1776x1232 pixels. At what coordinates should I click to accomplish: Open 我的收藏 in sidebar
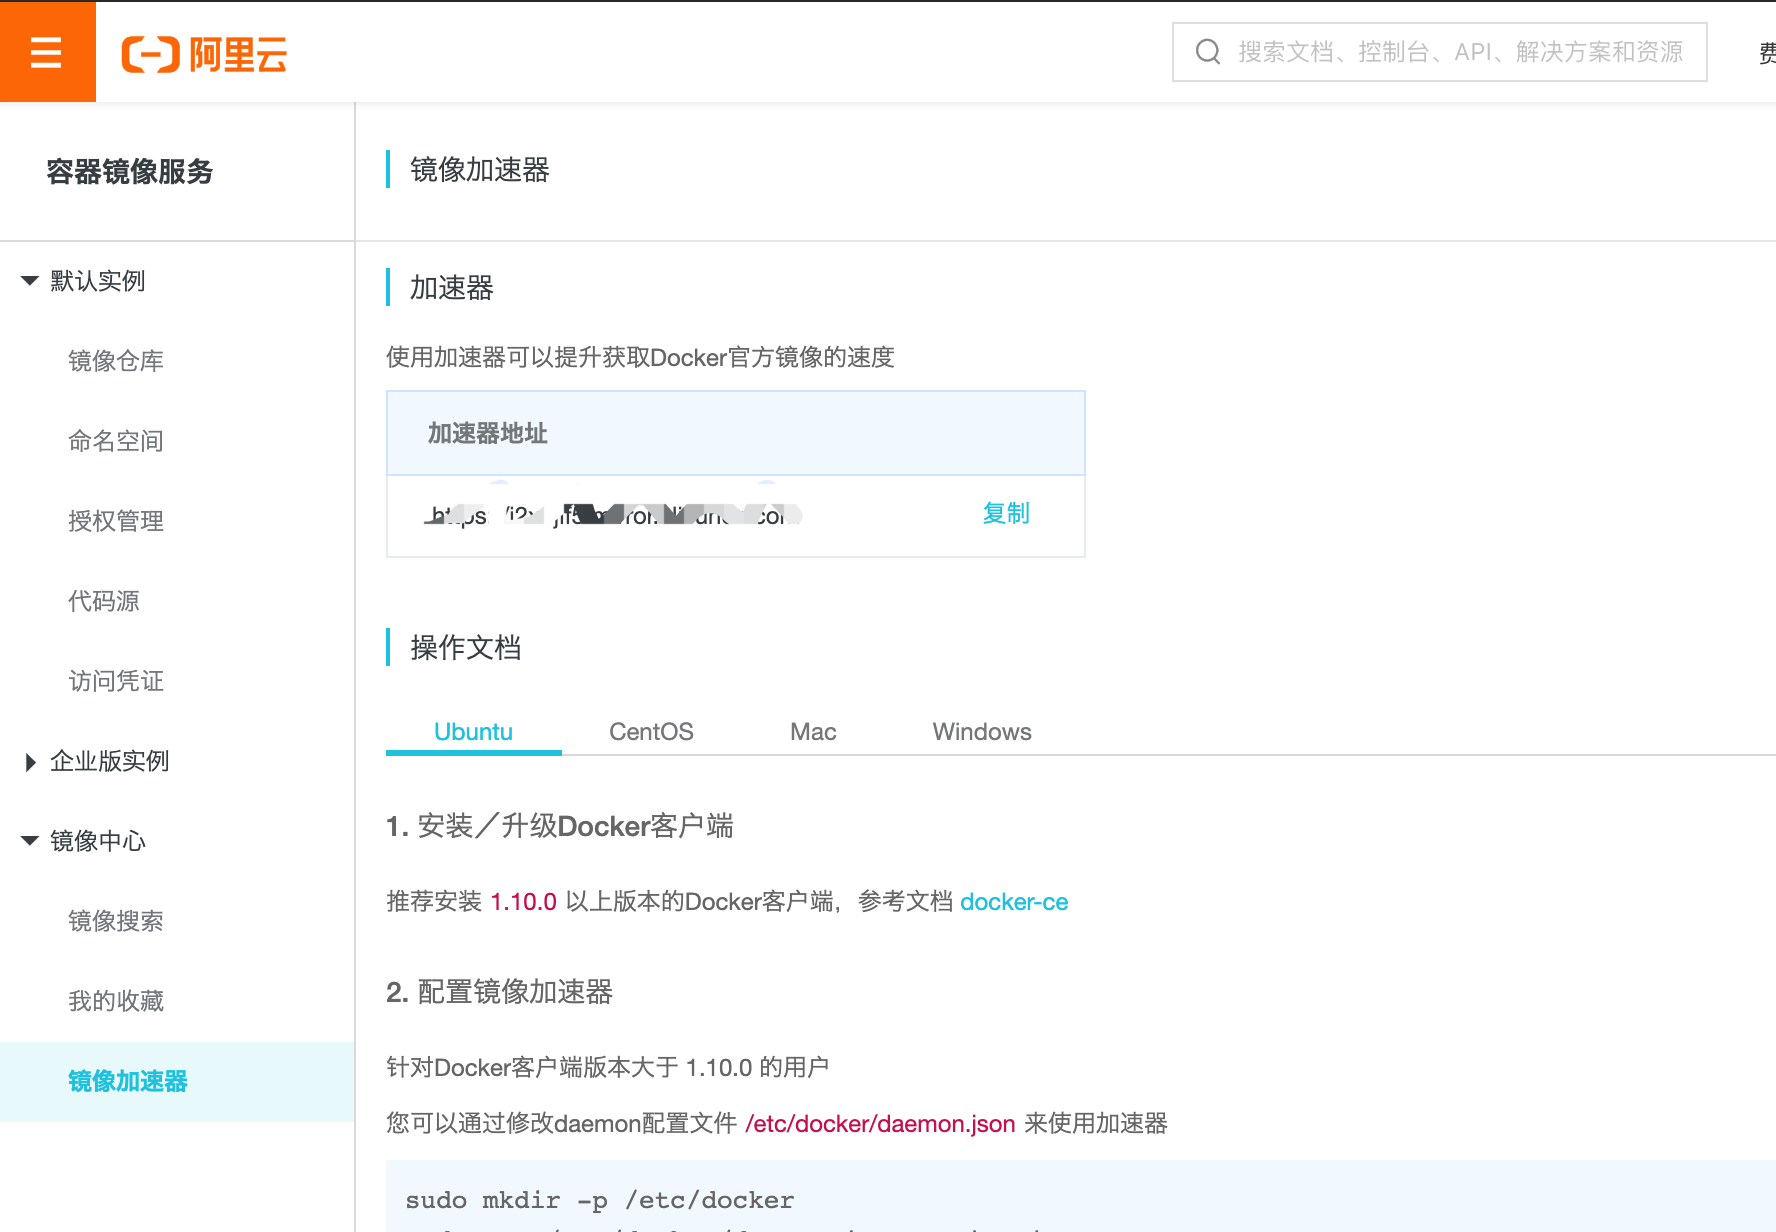pyautogui.click(x=116, y=1001)
